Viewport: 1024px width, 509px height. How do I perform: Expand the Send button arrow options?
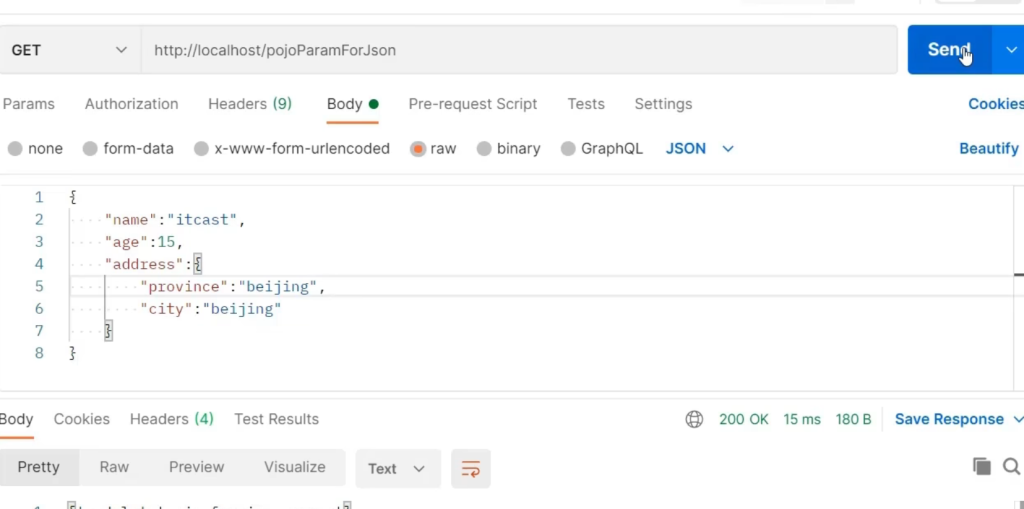coord(1009,50)
